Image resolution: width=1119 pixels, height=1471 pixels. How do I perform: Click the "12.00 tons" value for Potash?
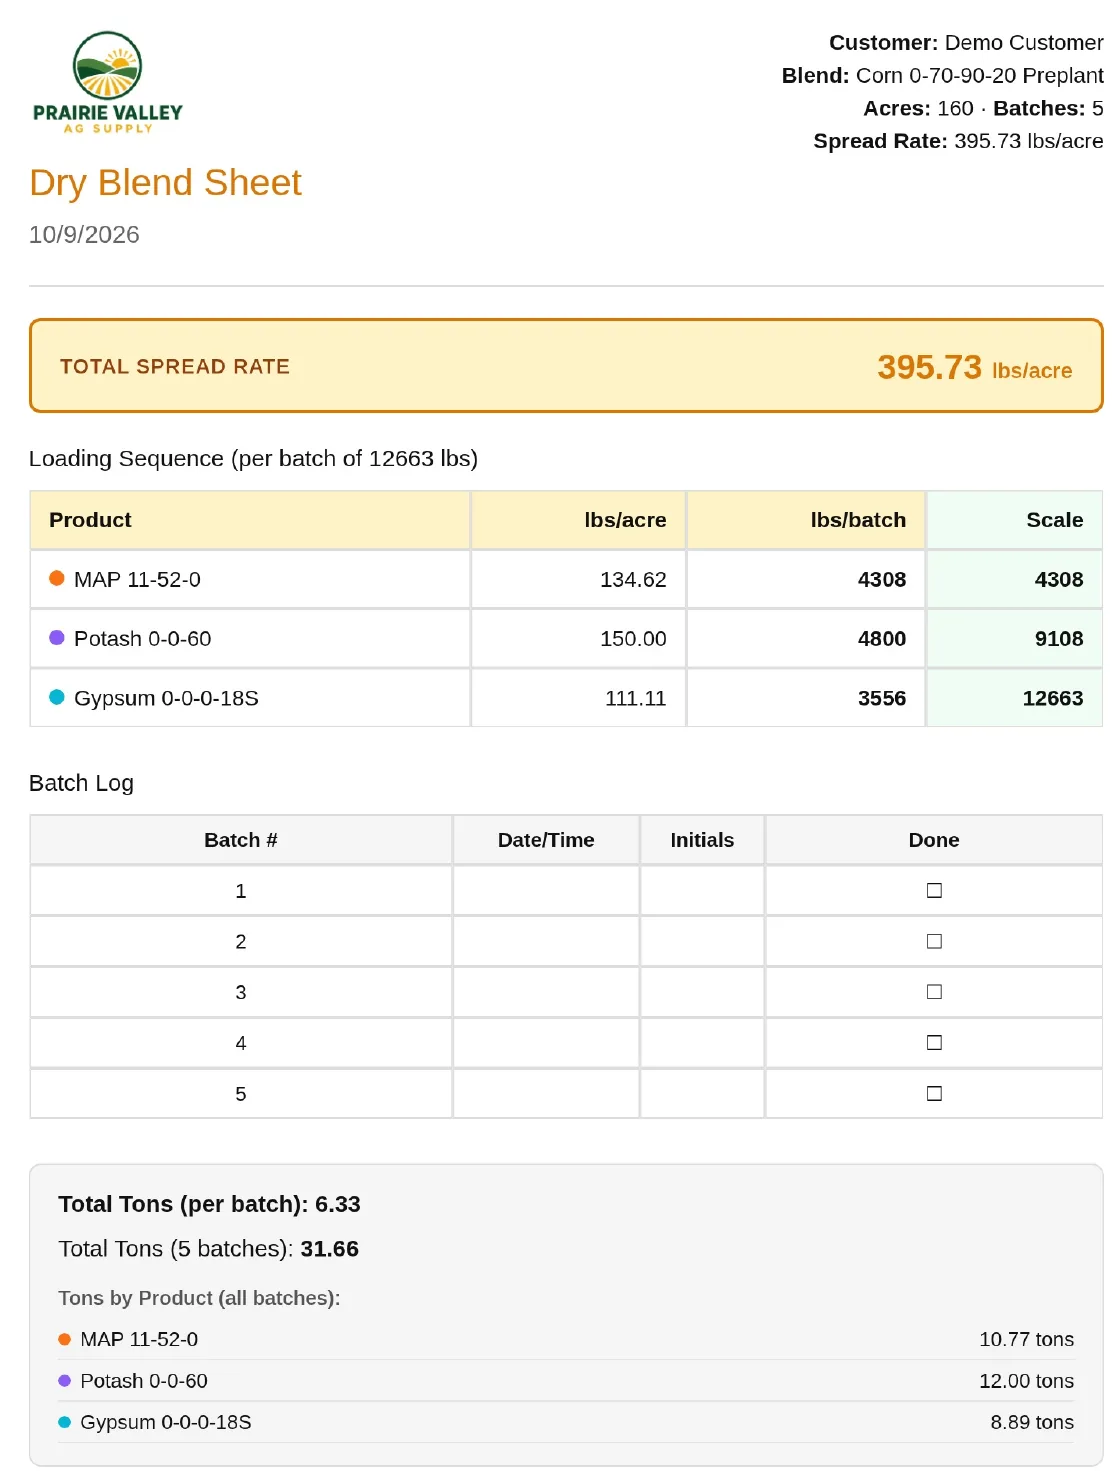pyautogui.click(x=1026, y=1381)
